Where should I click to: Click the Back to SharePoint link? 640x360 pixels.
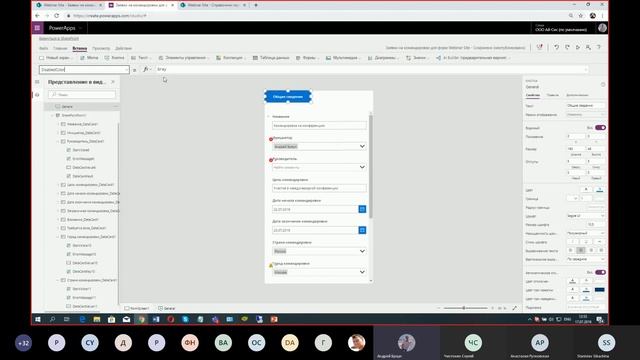click(x=59, y=39)
